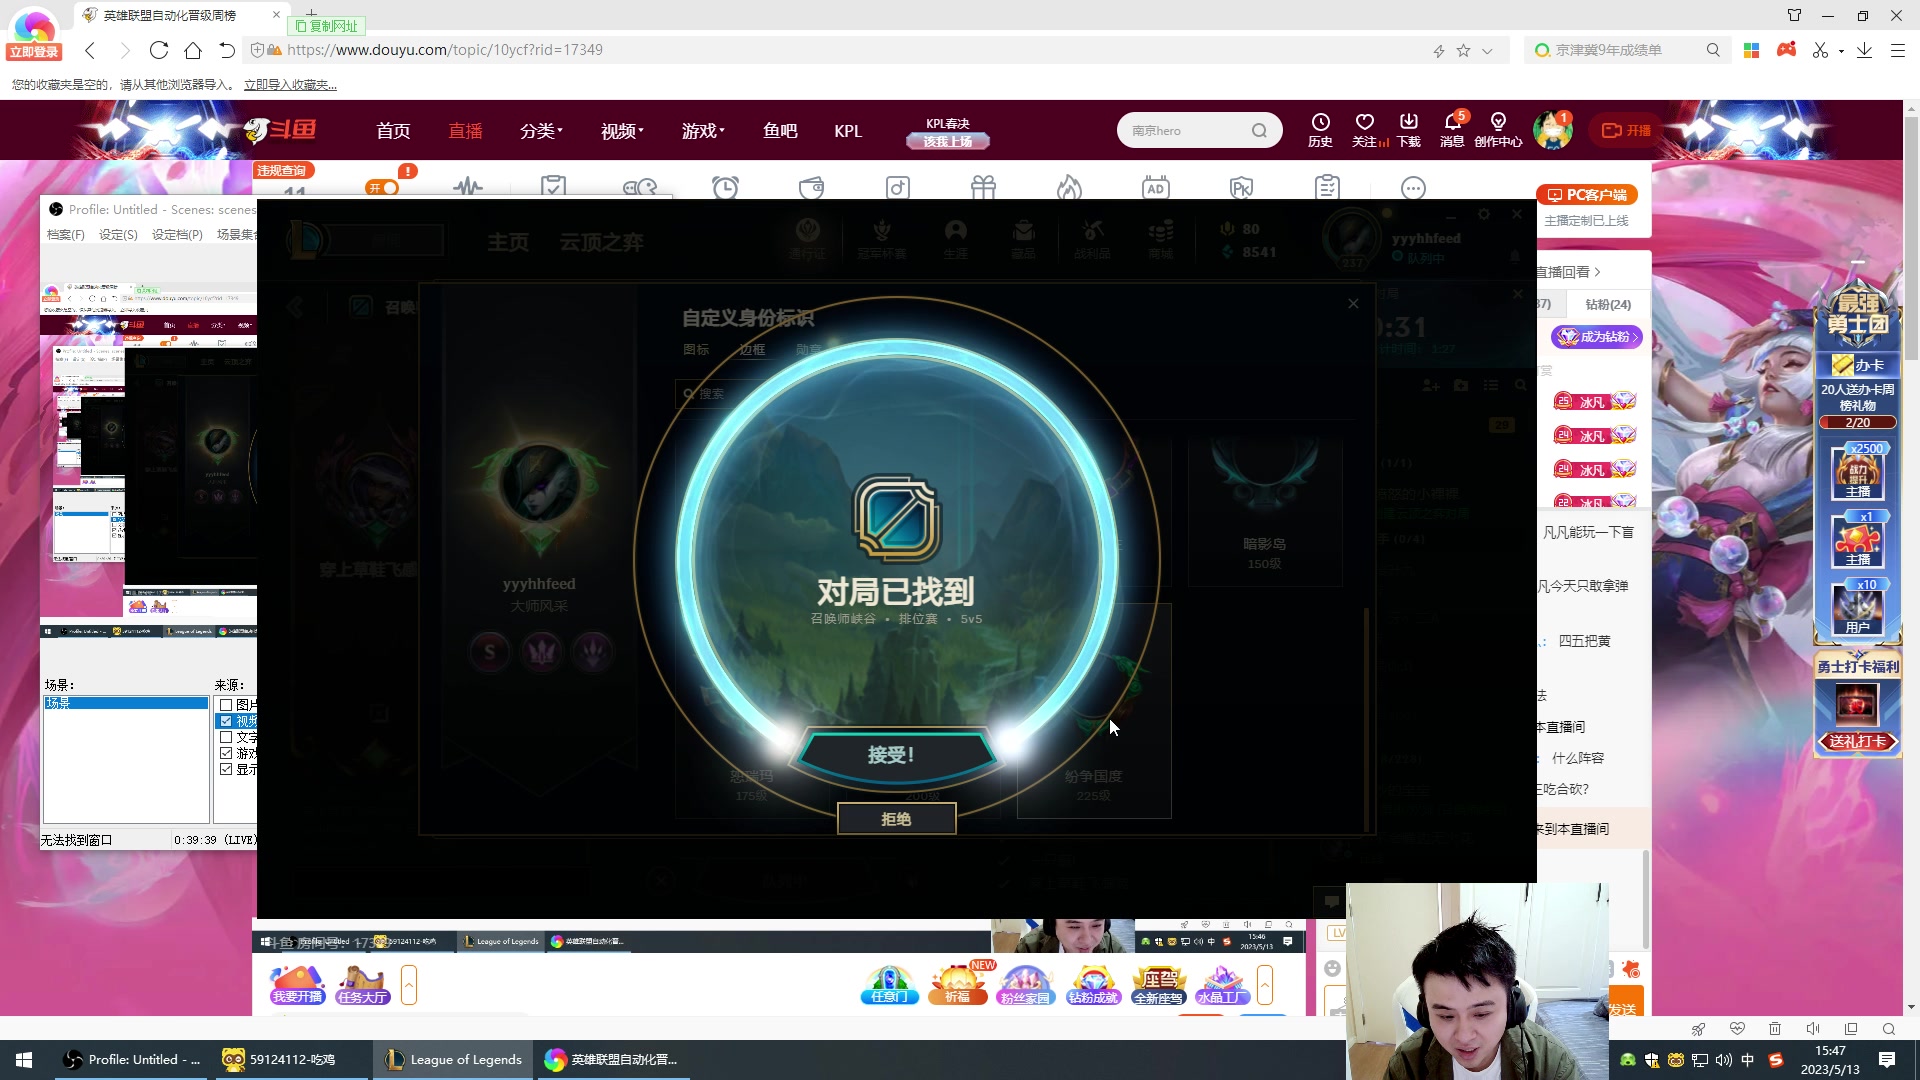This screenshot has width=1920, height=1080.
Task: Click the 钻粉成就 icon
Action: pyautogui.click(x=1093, y=983)
